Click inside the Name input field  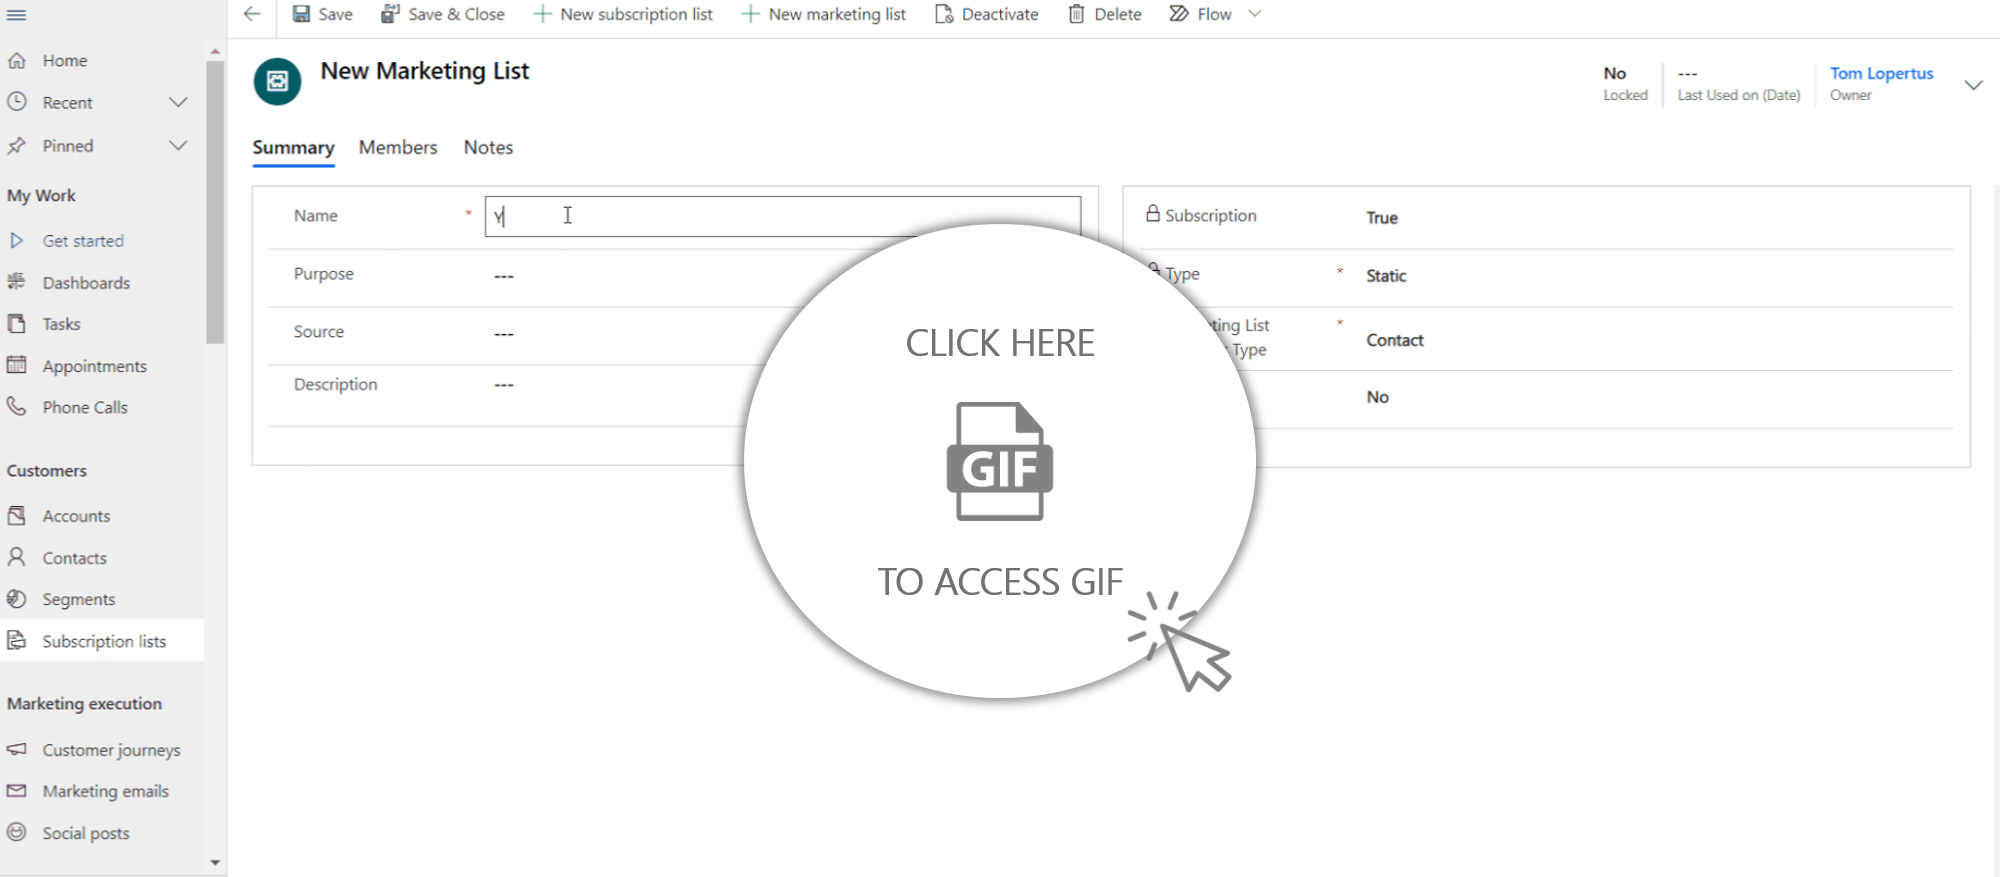(782, 216)
